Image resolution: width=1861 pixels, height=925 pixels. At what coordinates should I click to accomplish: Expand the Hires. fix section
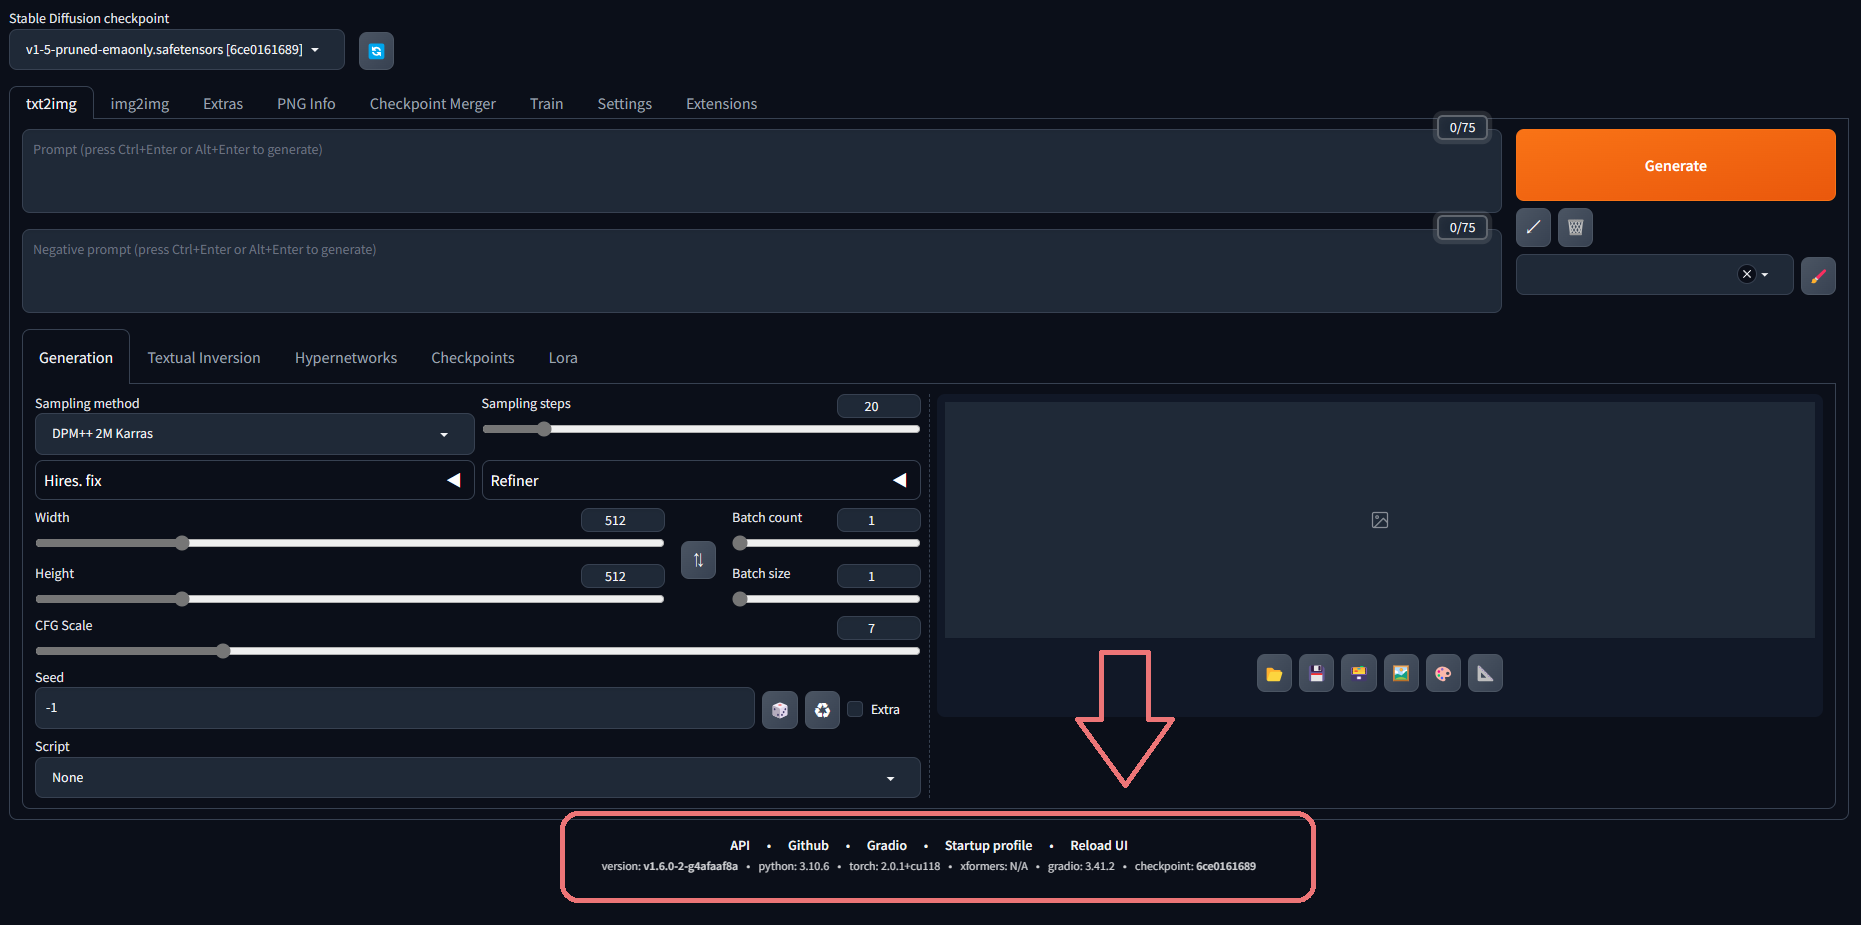coord(254,480)
